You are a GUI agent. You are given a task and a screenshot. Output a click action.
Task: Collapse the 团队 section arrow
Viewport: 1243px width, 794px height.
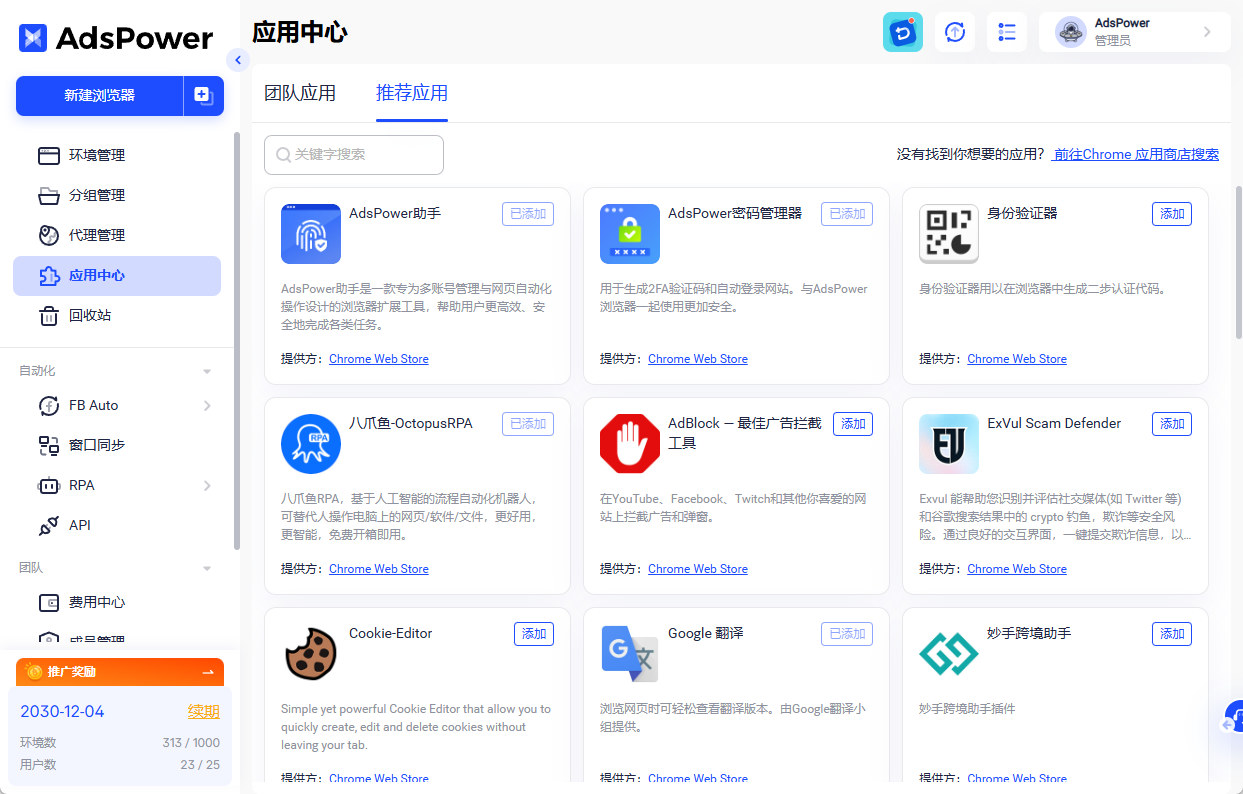tap(207, 568)
